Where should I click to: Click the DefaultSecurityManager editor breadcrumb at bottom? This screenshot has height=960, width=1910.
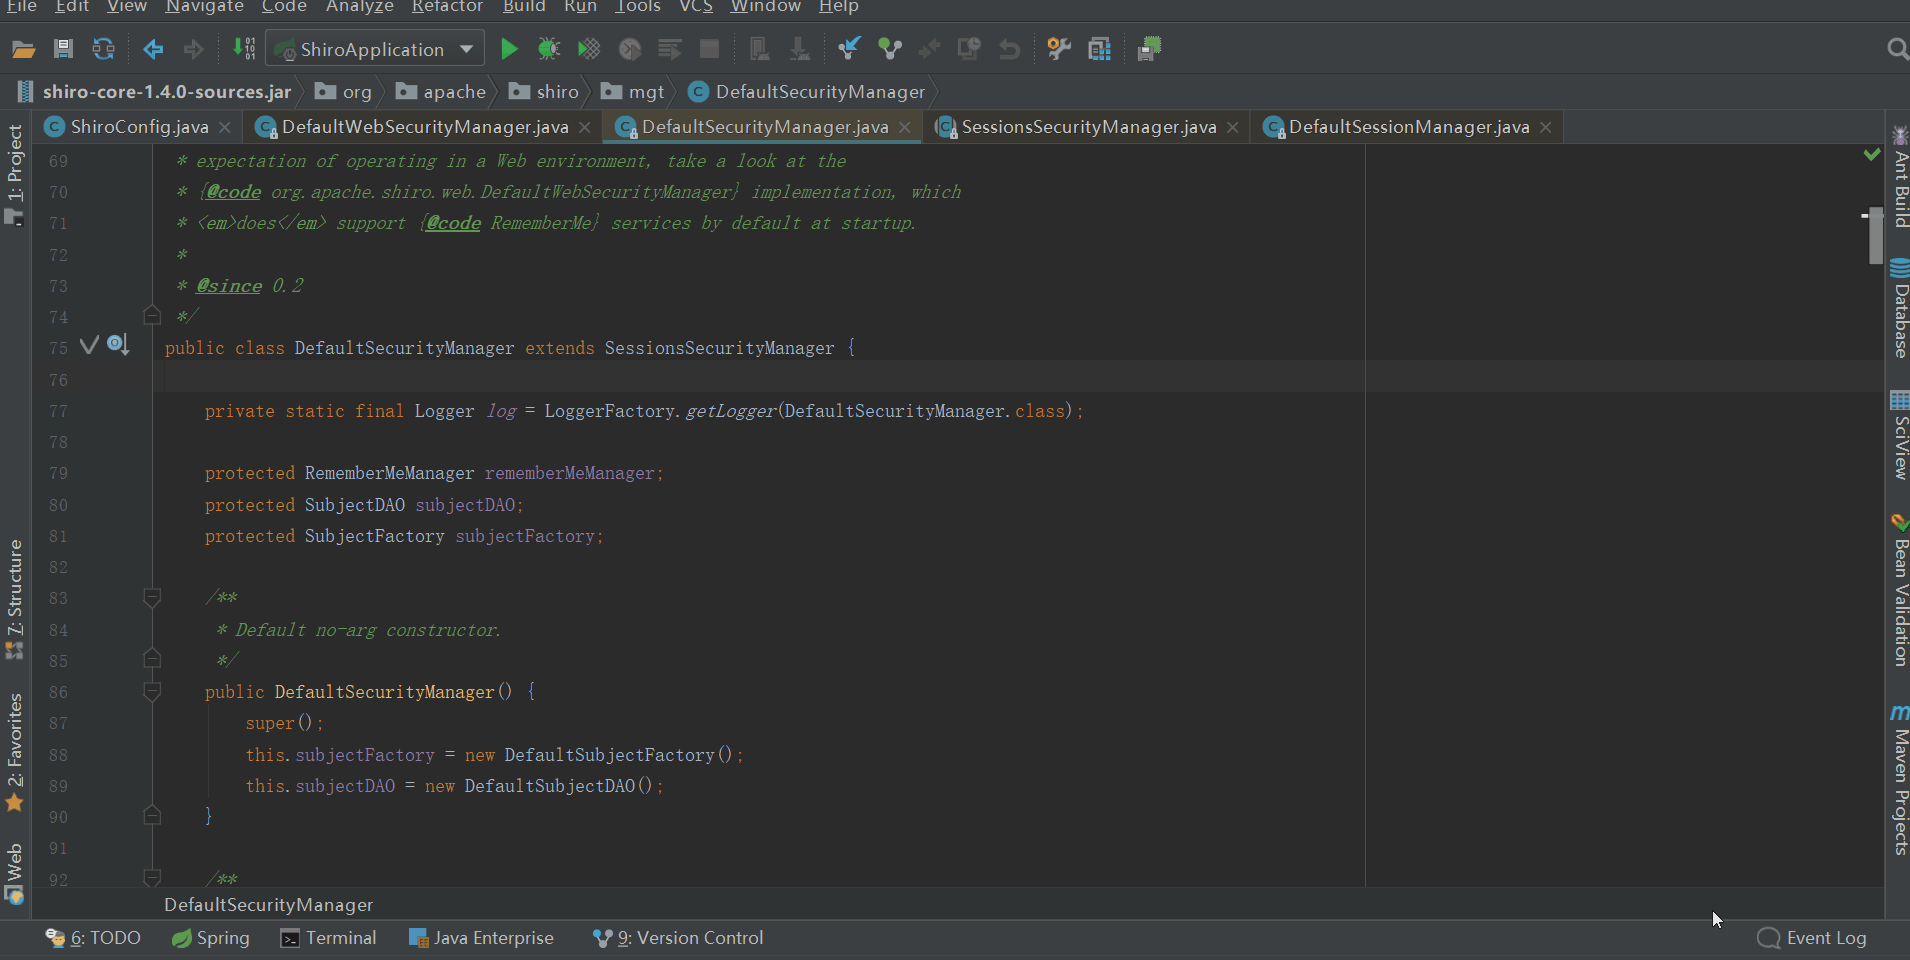pyautogui.click(x=269, y=905)
